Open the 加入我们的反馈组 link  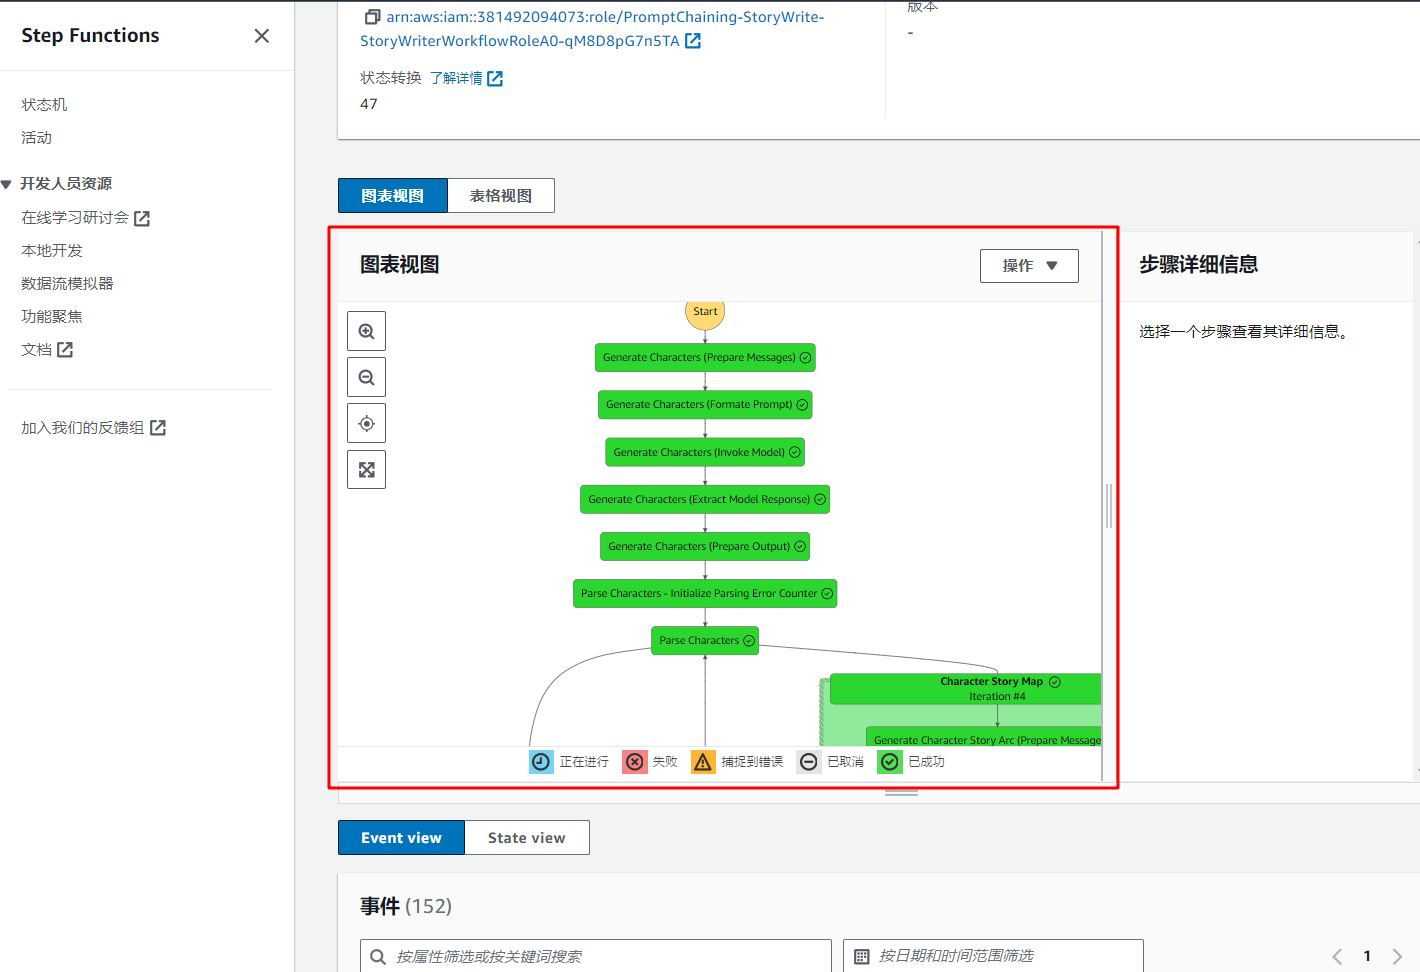coord(83,428)
